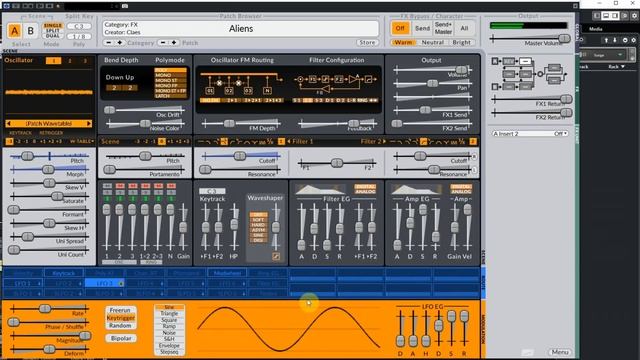This screenshot has height=360, width=640.
Task: Select highlighted insert slot in FX routing
Action: tap(525, 61)
